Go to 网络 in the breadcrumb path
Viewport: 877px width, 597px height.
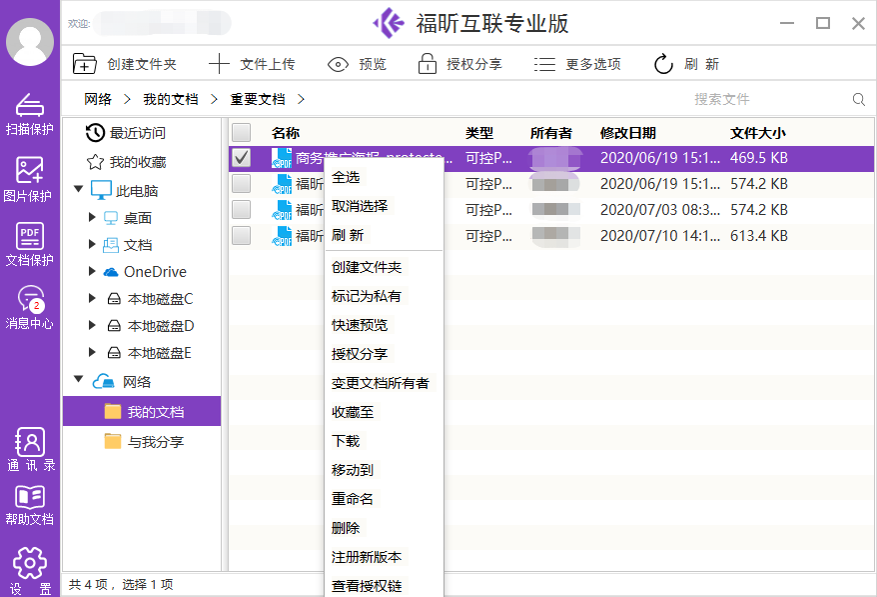click(98, 100)
